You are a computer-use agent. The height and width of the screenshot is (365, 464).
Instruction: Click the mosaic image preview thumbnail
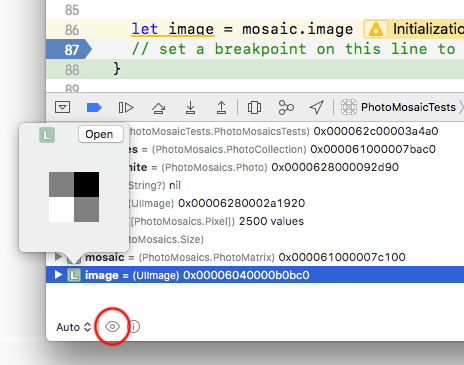pyautogui.click(x=74, y=197)
